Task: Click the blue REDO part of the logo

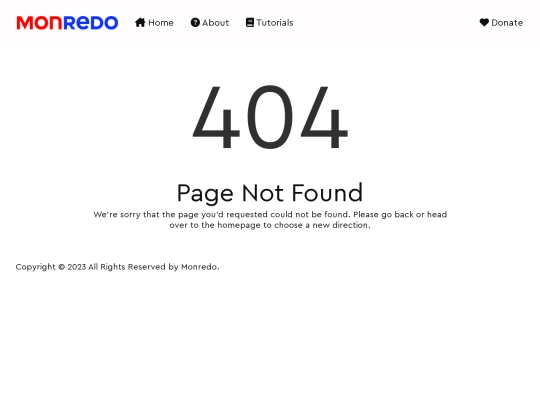Action: (x=91, y=23)
